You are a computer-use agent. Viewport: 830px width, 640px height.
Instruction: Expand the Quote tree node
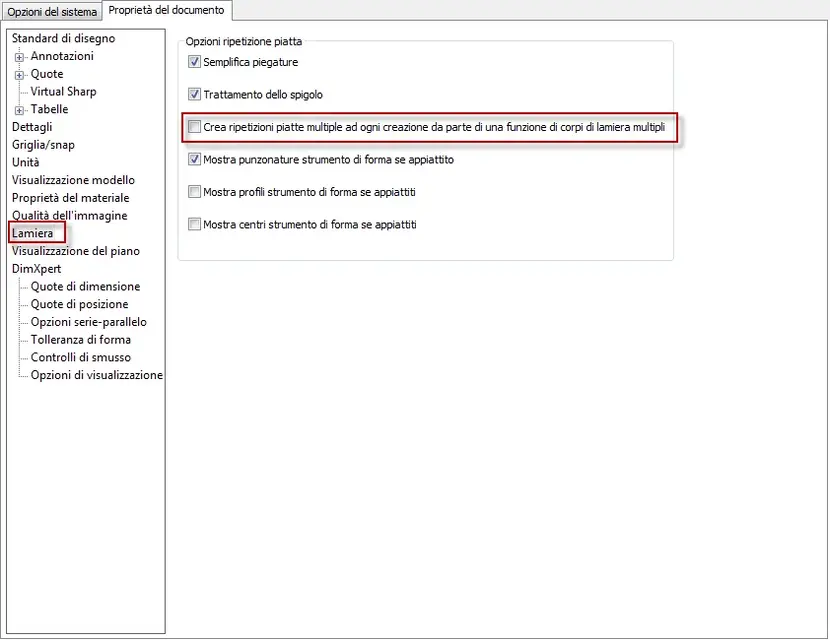pyautogui.click(x=20, y=75)
